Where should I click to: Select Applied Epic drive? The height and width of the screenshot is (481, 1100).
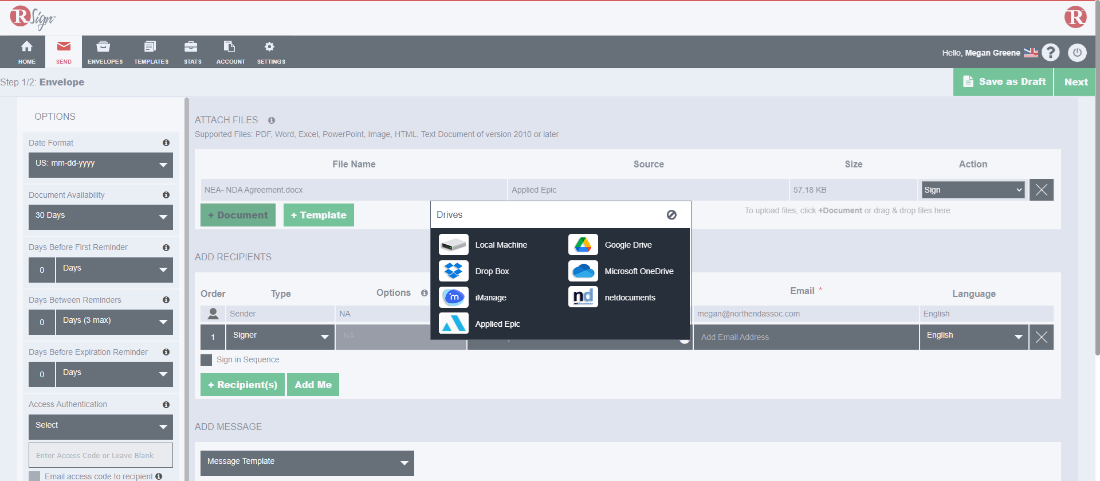479,324
